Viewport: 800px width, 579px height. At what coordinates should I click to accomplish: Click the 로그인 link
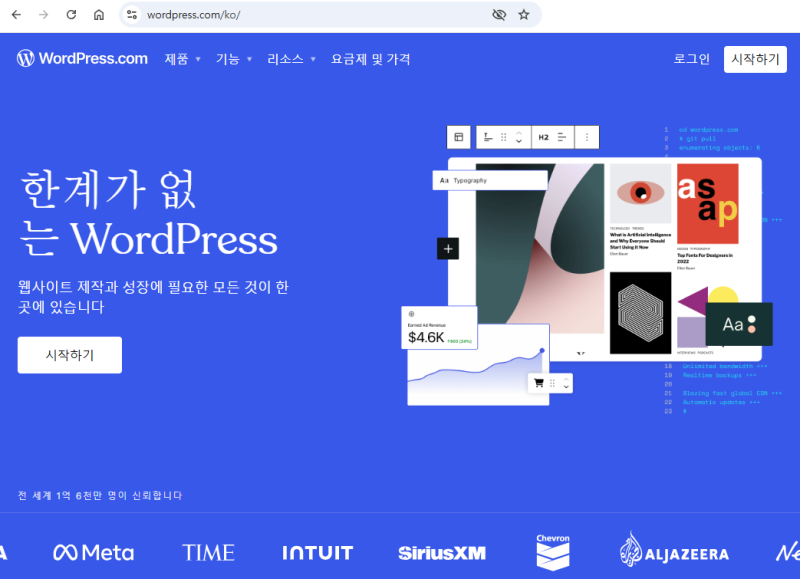click(691, 59)
